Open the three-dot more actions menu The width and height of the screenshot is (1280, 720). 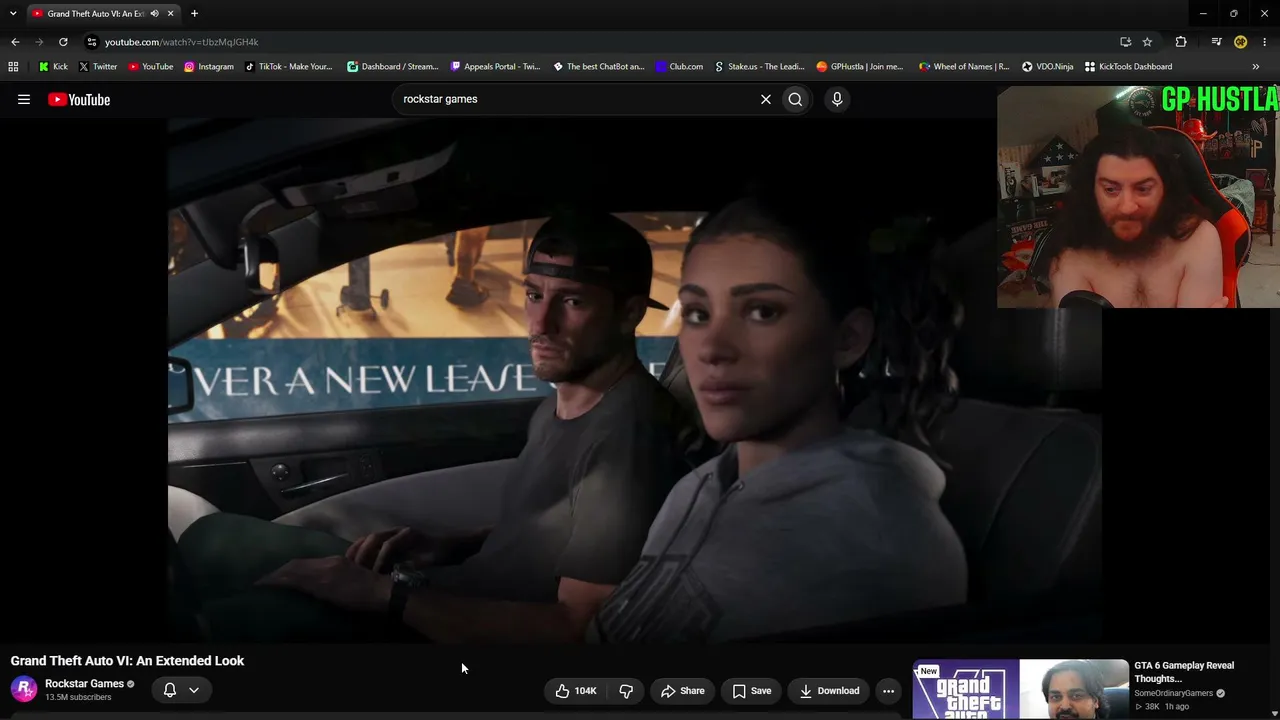(888, 691)
